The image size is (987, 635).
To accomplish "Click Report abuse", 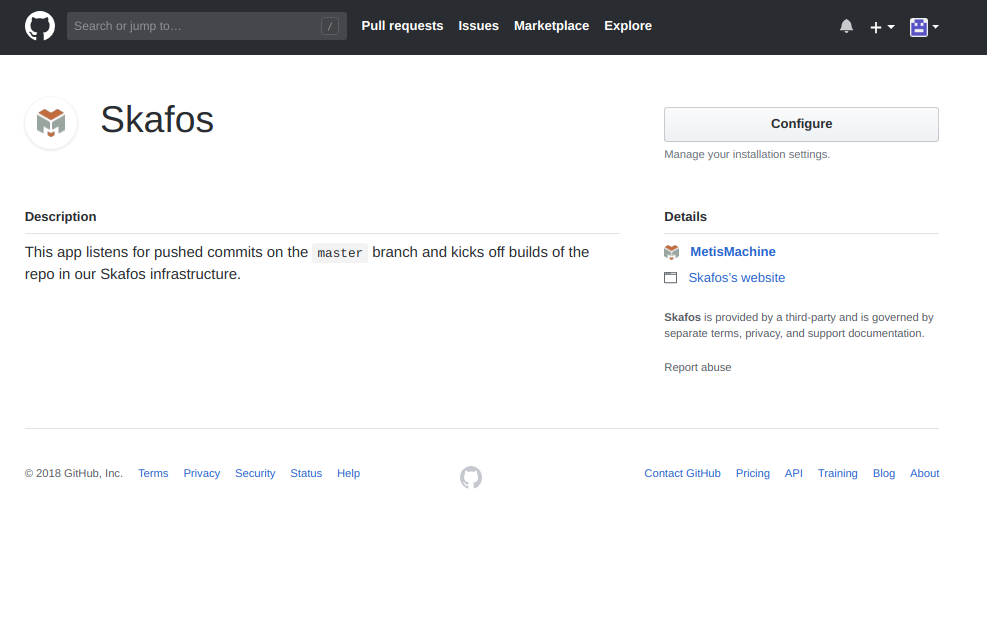I will pos(697,367).
